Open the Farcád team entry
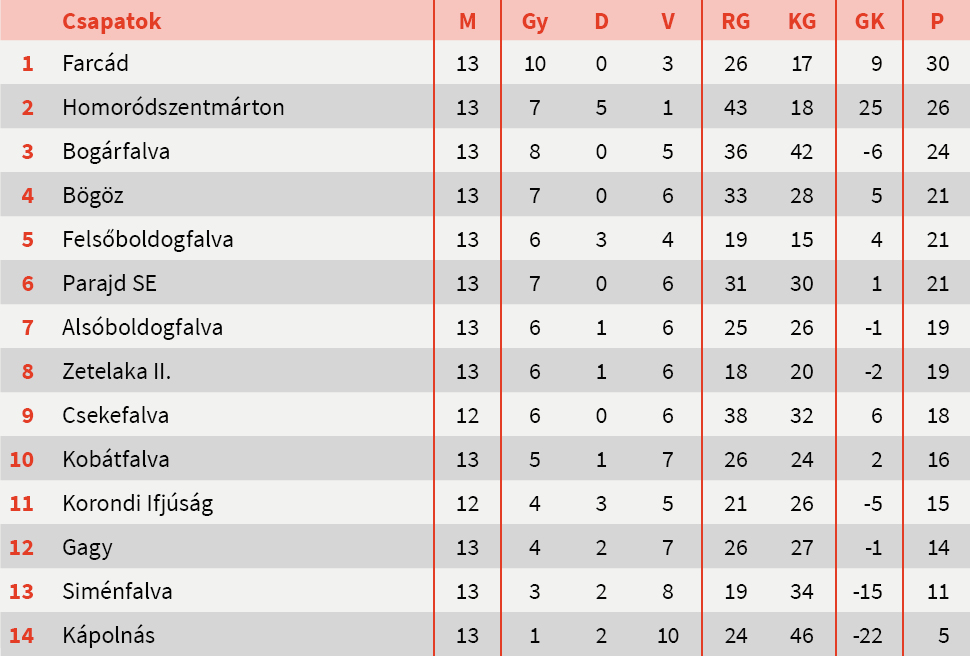This screenshot has width=970, height=656. (95, 64)
